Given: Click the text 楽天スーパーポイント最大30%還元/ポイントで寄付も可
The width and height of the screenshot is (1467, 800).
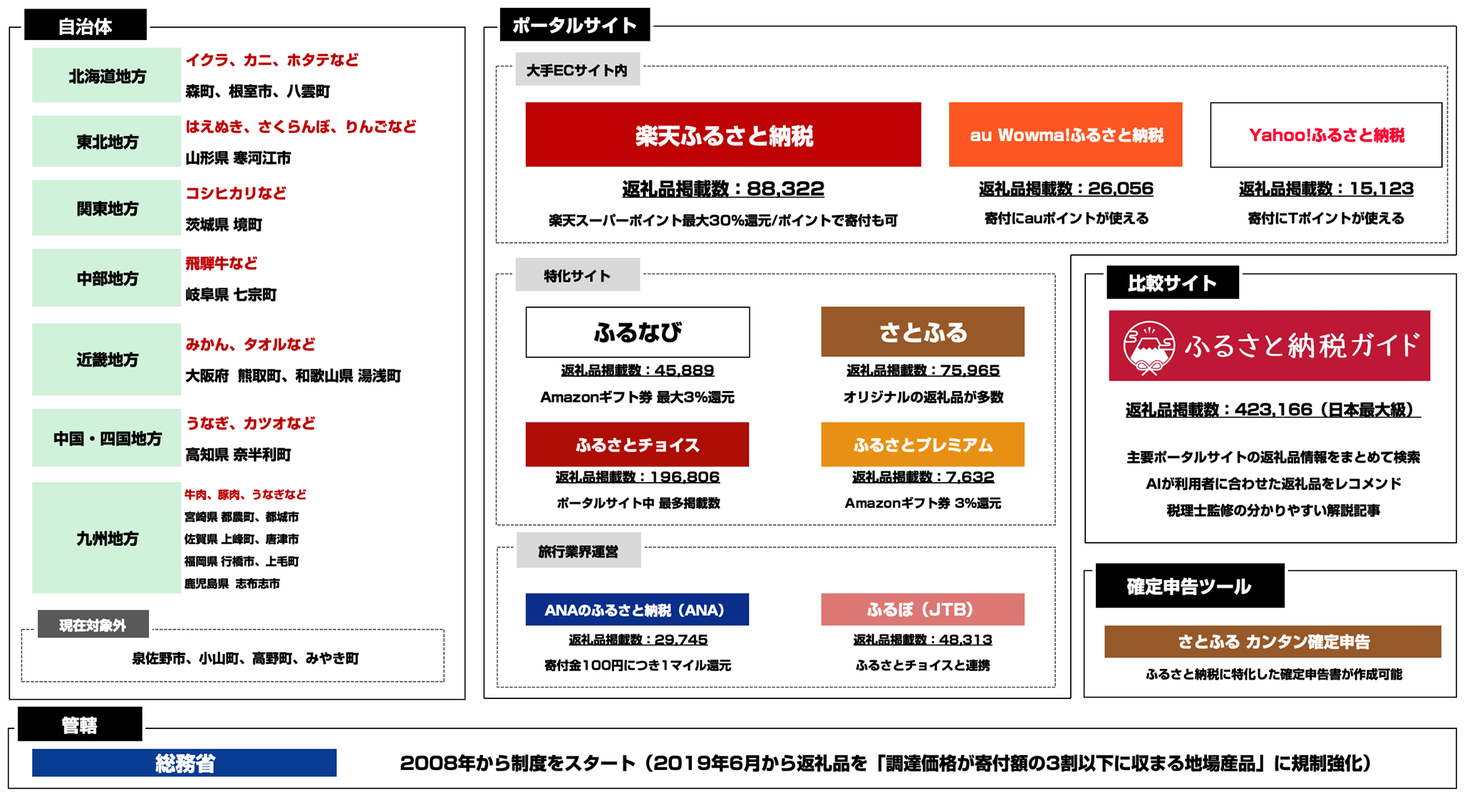Looking at the screenshot, I should [x=723, y=220].
